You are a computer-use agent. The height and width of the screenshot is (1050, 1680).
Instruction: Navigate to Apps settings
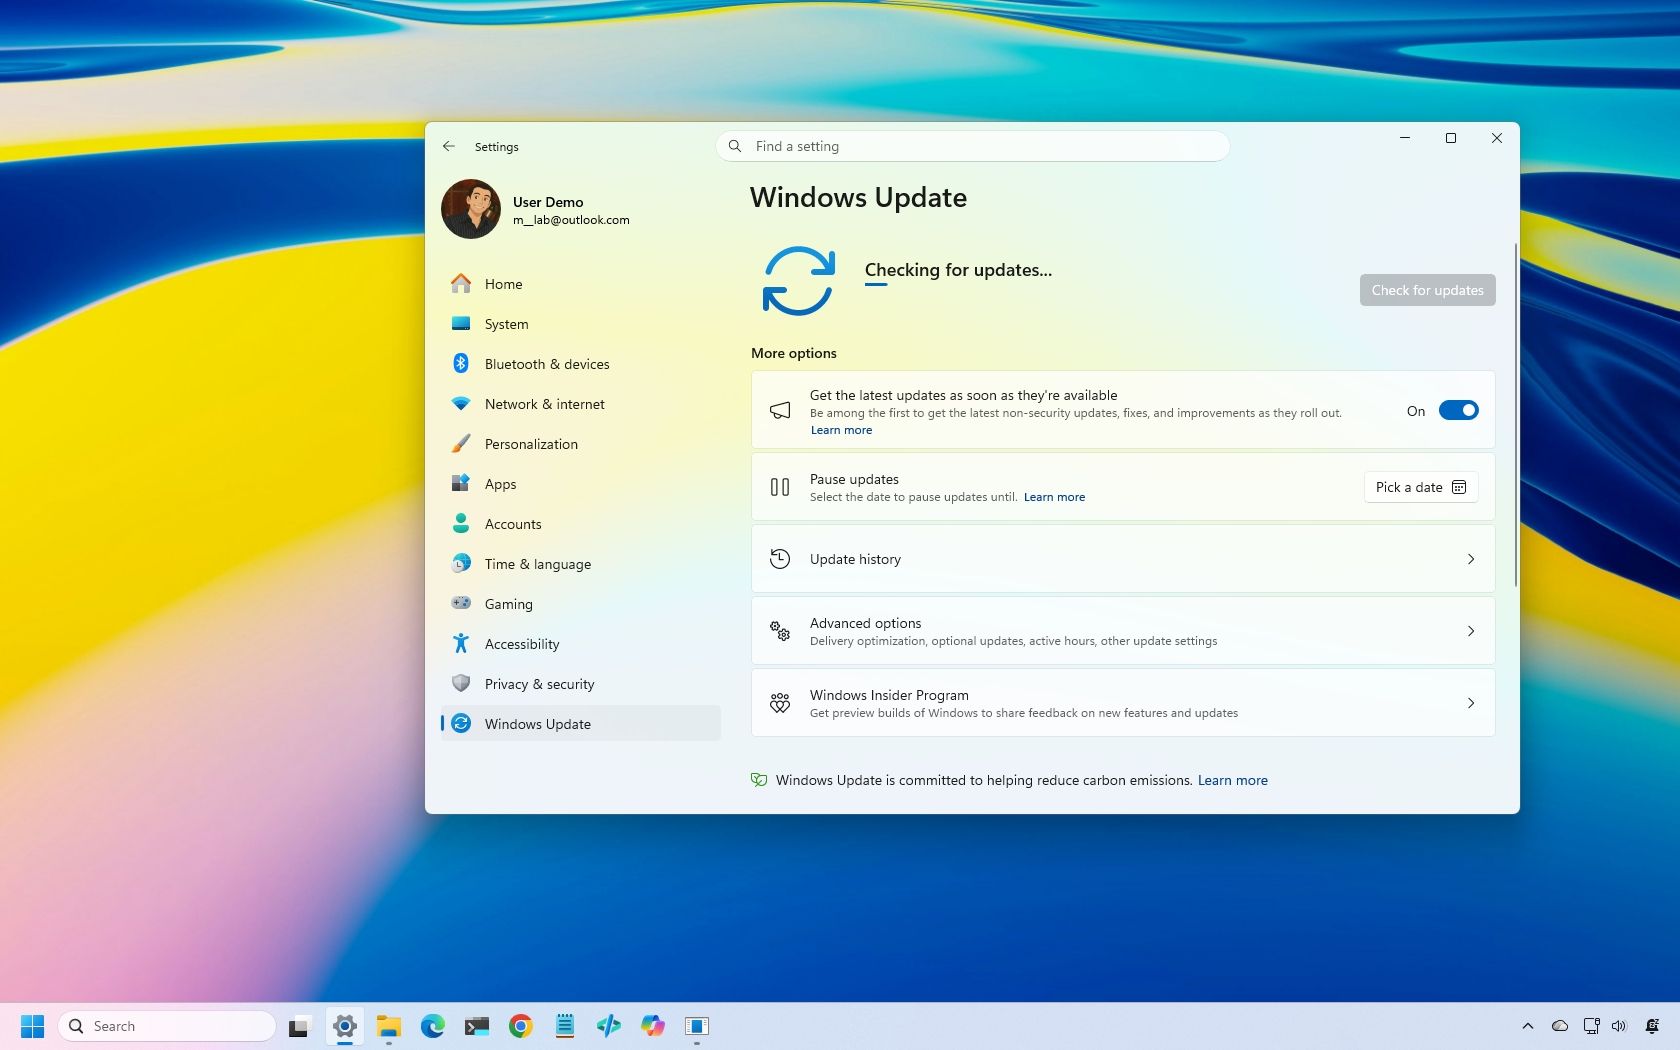(580, 484)
